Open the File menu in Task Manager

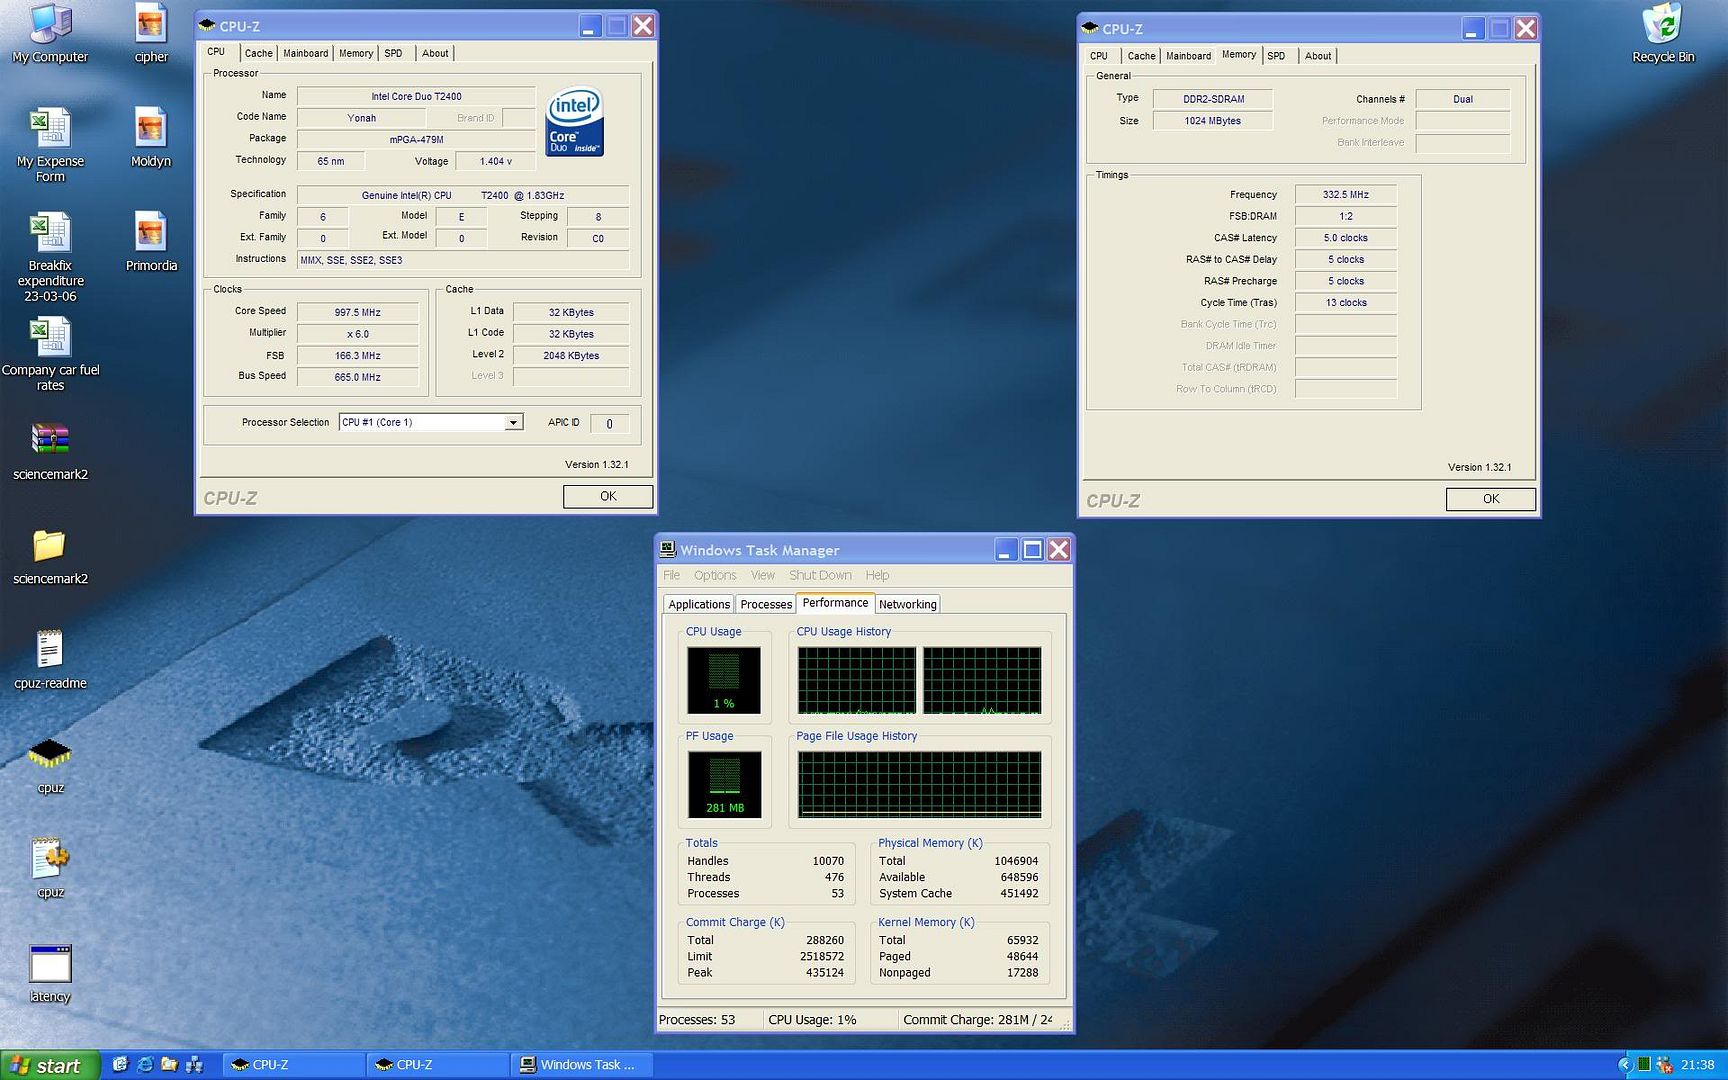(671, 575)
